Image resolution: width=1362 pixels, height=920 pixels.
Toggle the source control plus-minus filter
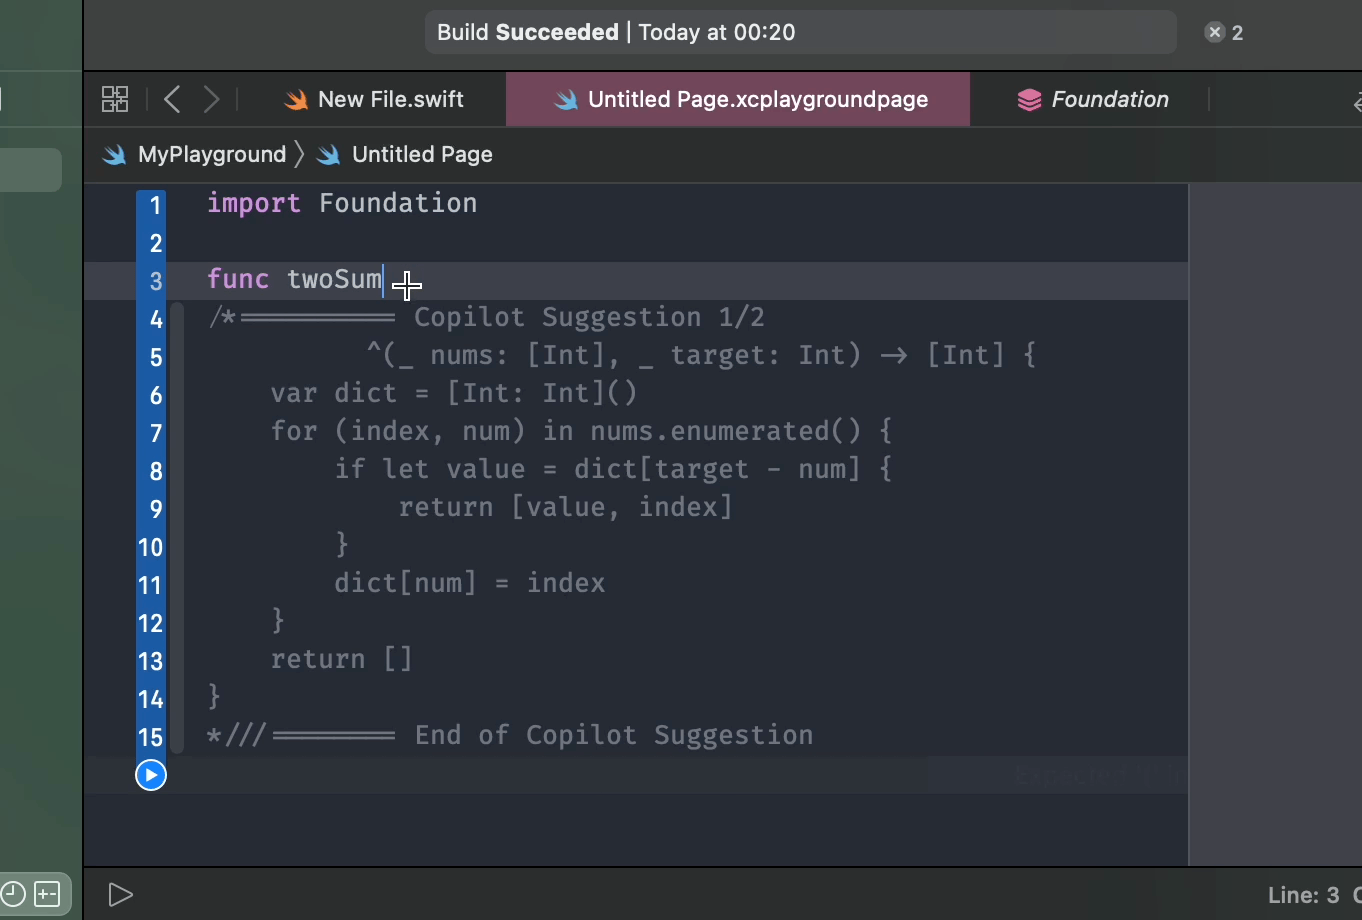[47, 894]
